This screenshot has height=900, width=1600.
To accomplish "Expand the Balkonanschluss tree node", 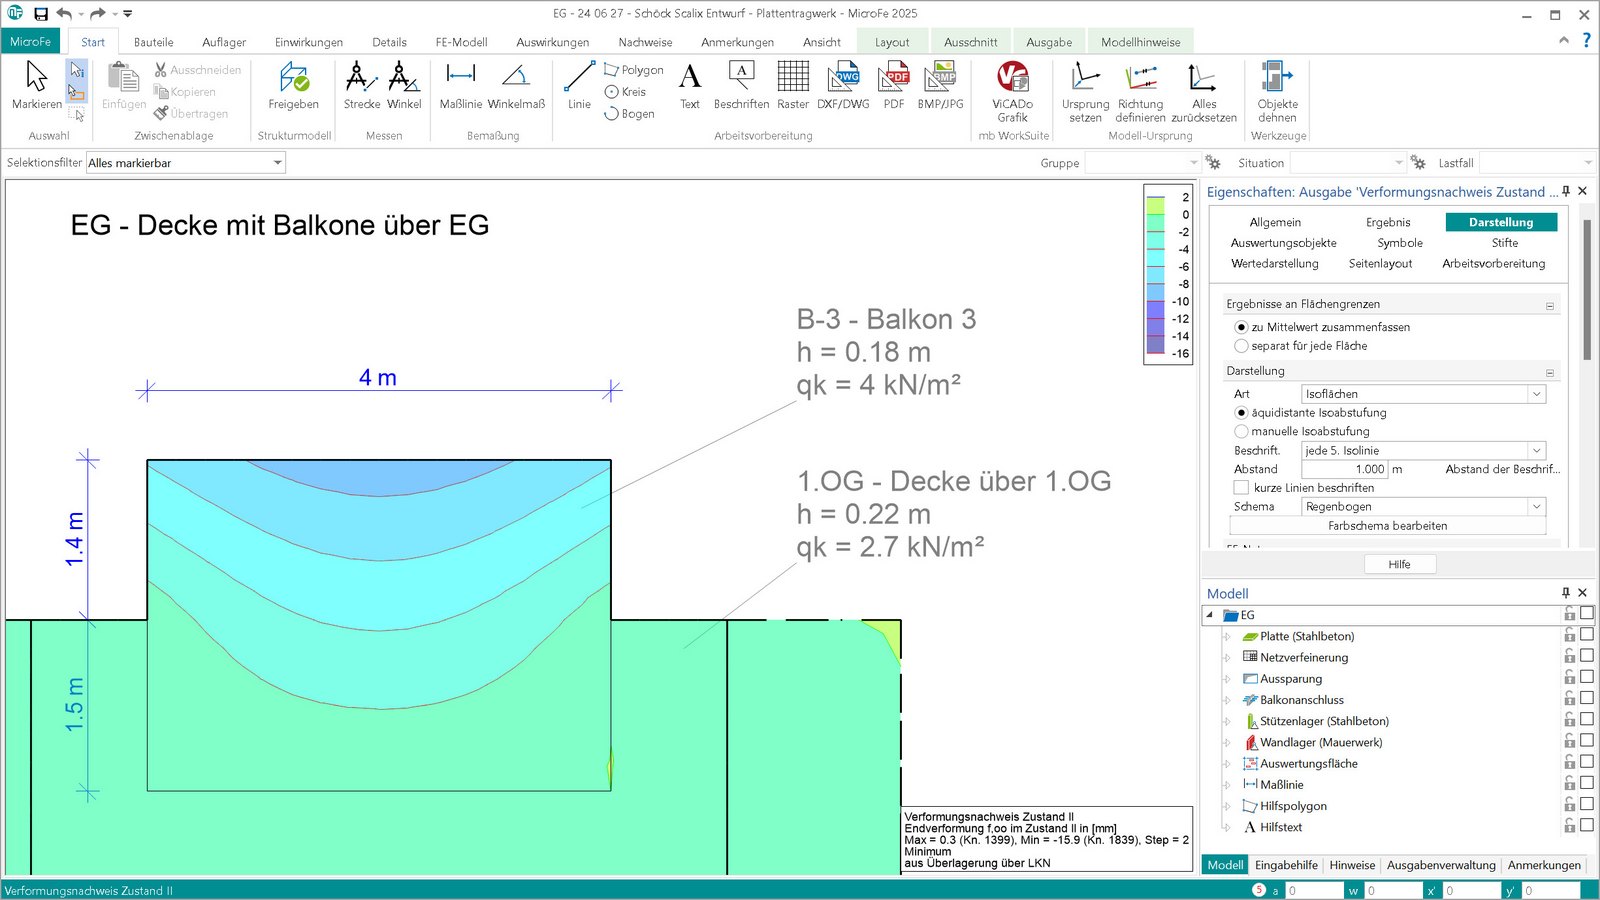I will pos(1227,700).
